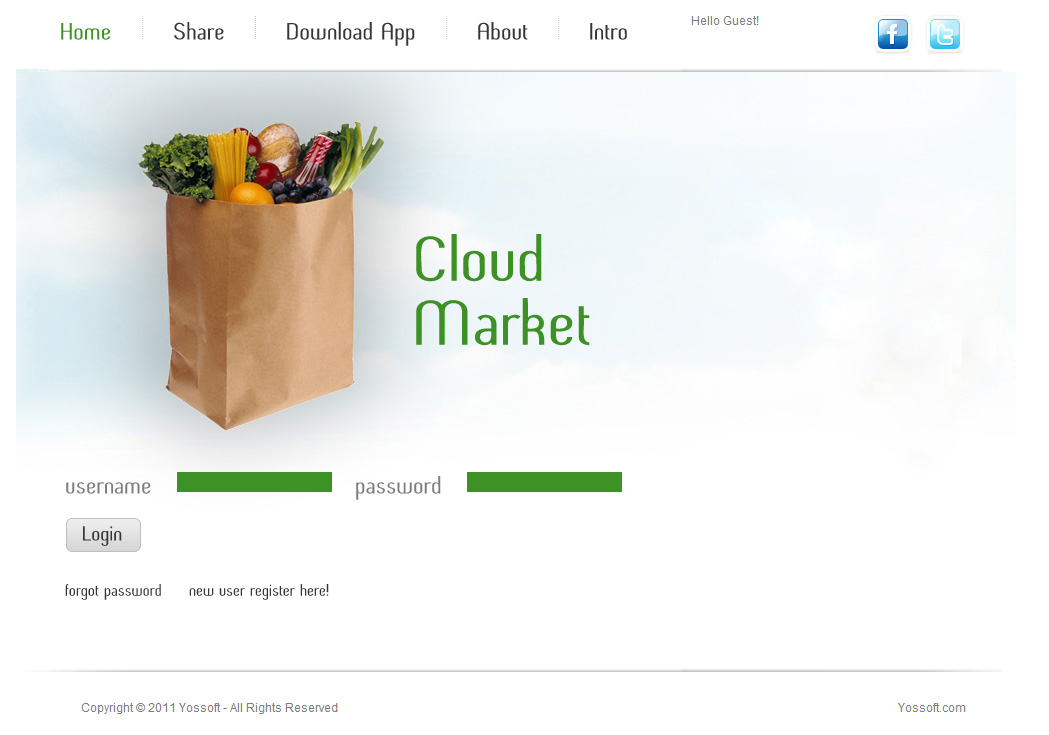Click the copyright Yossoft footer text
Image resolution: width=1049 pixels, height=735 pixels.
(209, 708)
